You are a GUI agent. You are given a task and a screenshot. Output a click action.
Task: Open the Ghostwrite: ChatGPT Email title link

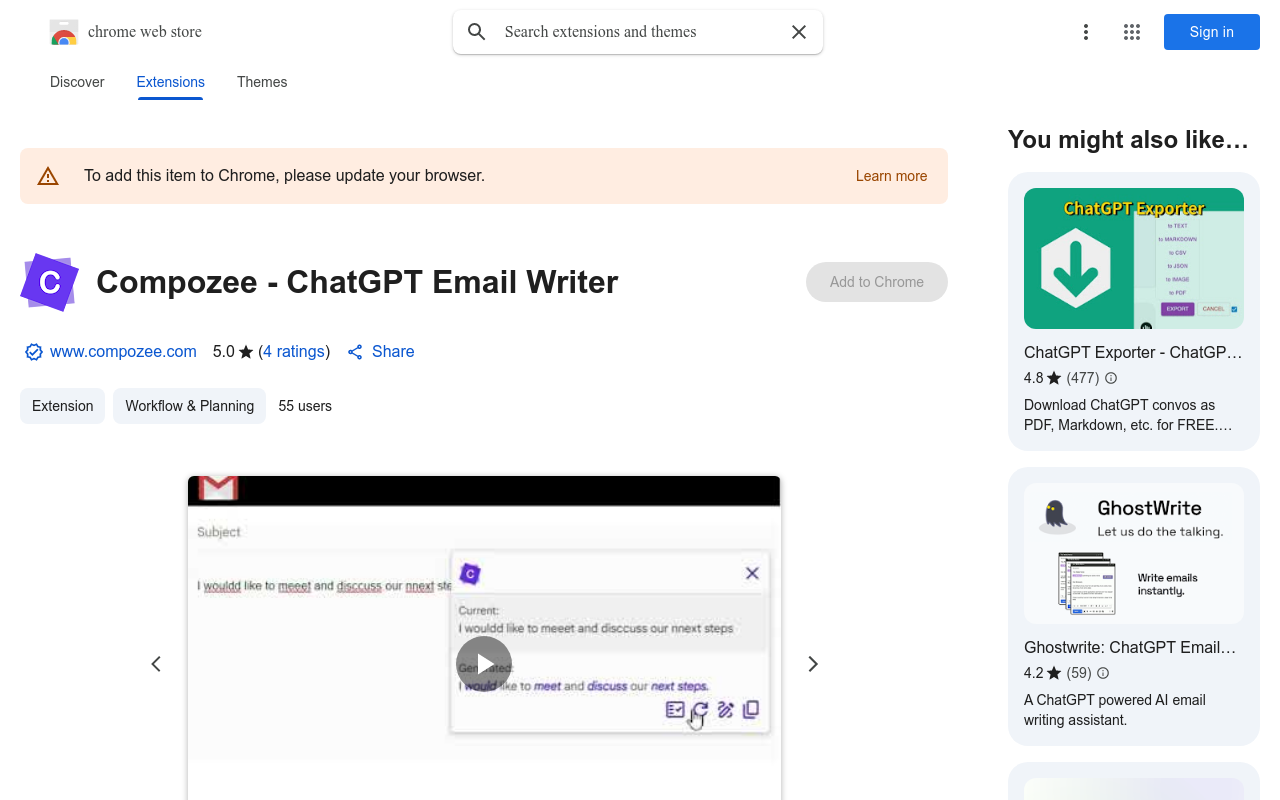pos(1131,647)
